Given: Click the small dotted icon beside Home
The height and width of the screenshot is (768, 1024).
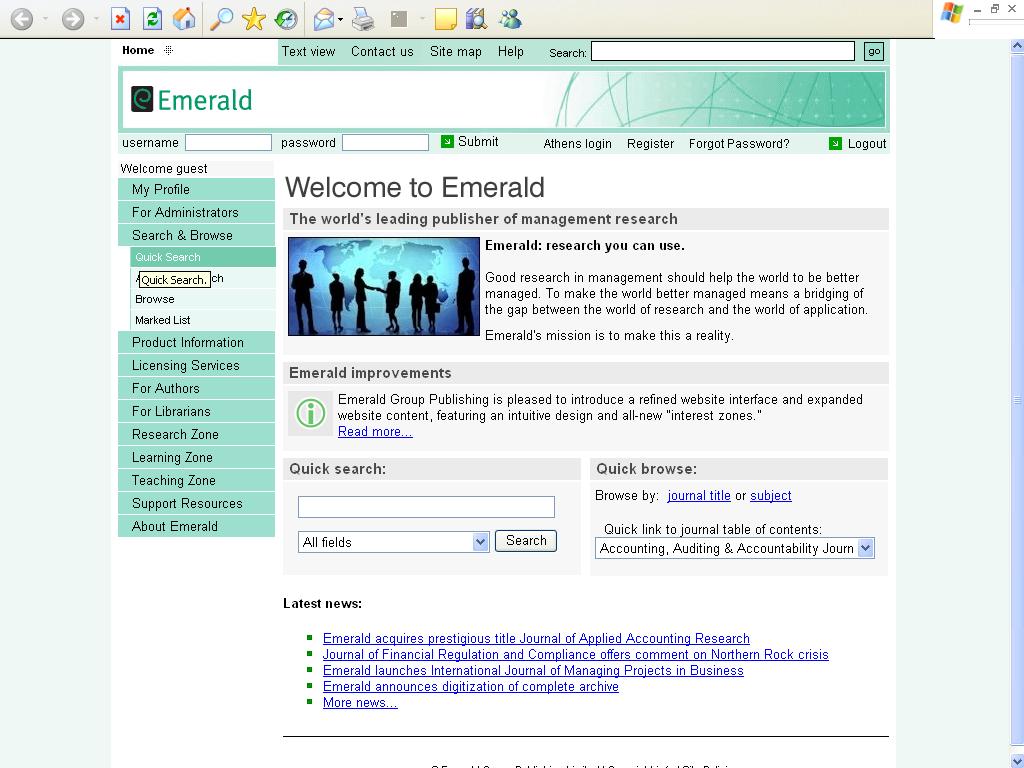Looking at the screenshot, I should (168, 50).
